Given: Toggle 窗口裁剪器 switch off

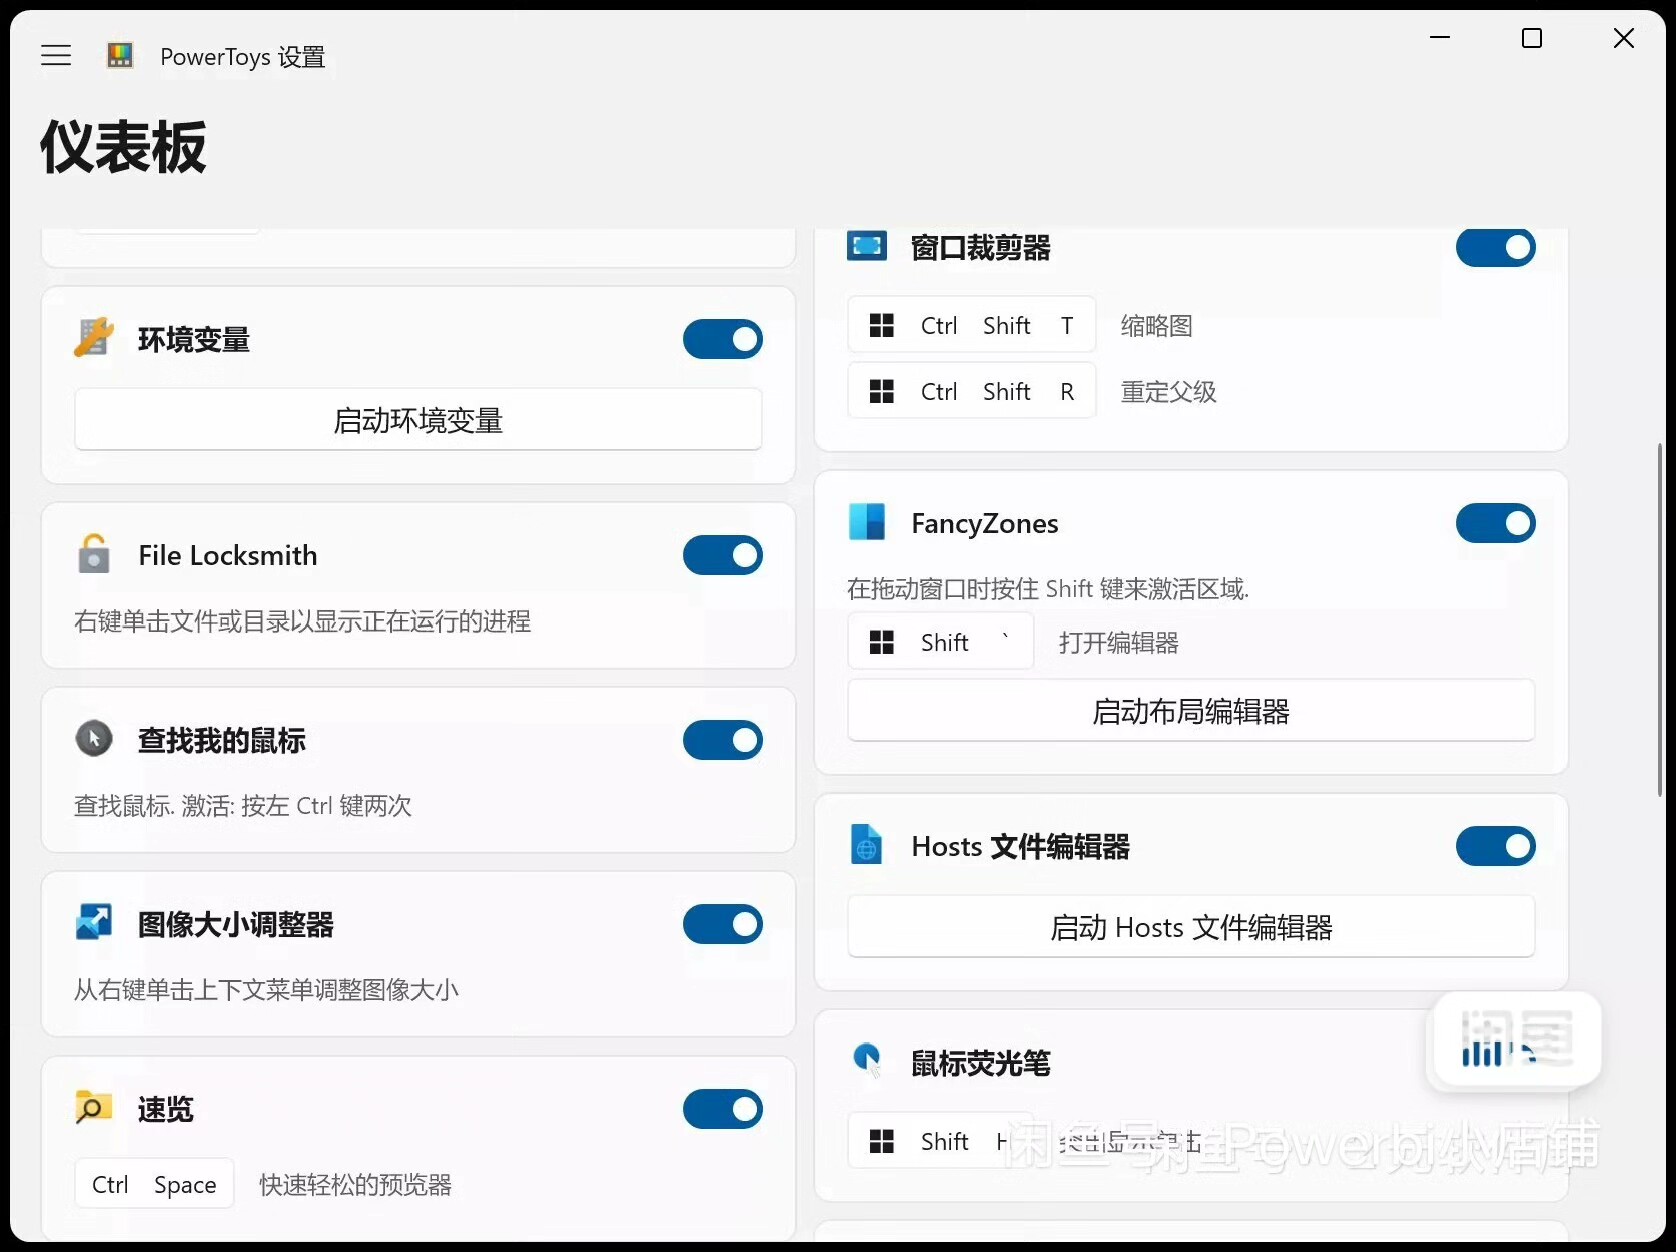Looking at the screenshot, I should (x=1496, y=247).
